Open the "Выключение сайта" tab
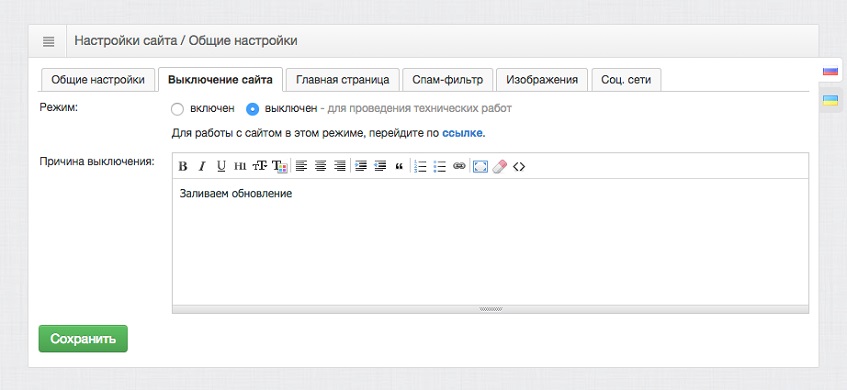 220,80
